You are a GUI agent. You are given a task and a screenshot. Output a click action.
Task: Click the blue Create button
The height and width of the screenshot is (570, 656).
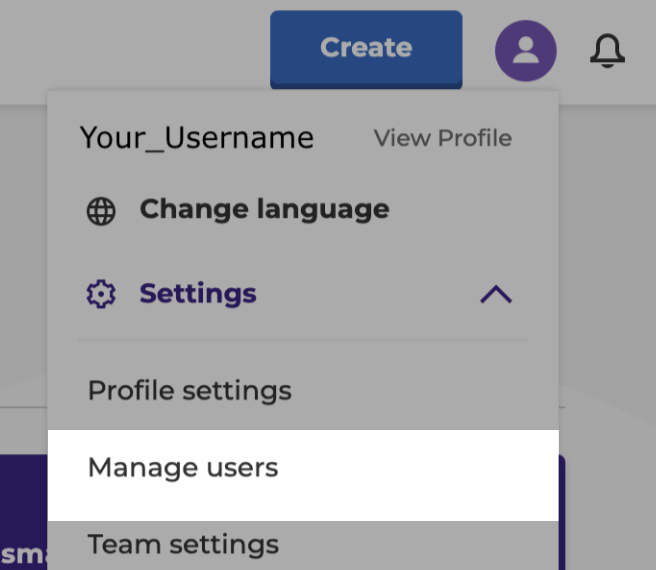click(366, 49)
